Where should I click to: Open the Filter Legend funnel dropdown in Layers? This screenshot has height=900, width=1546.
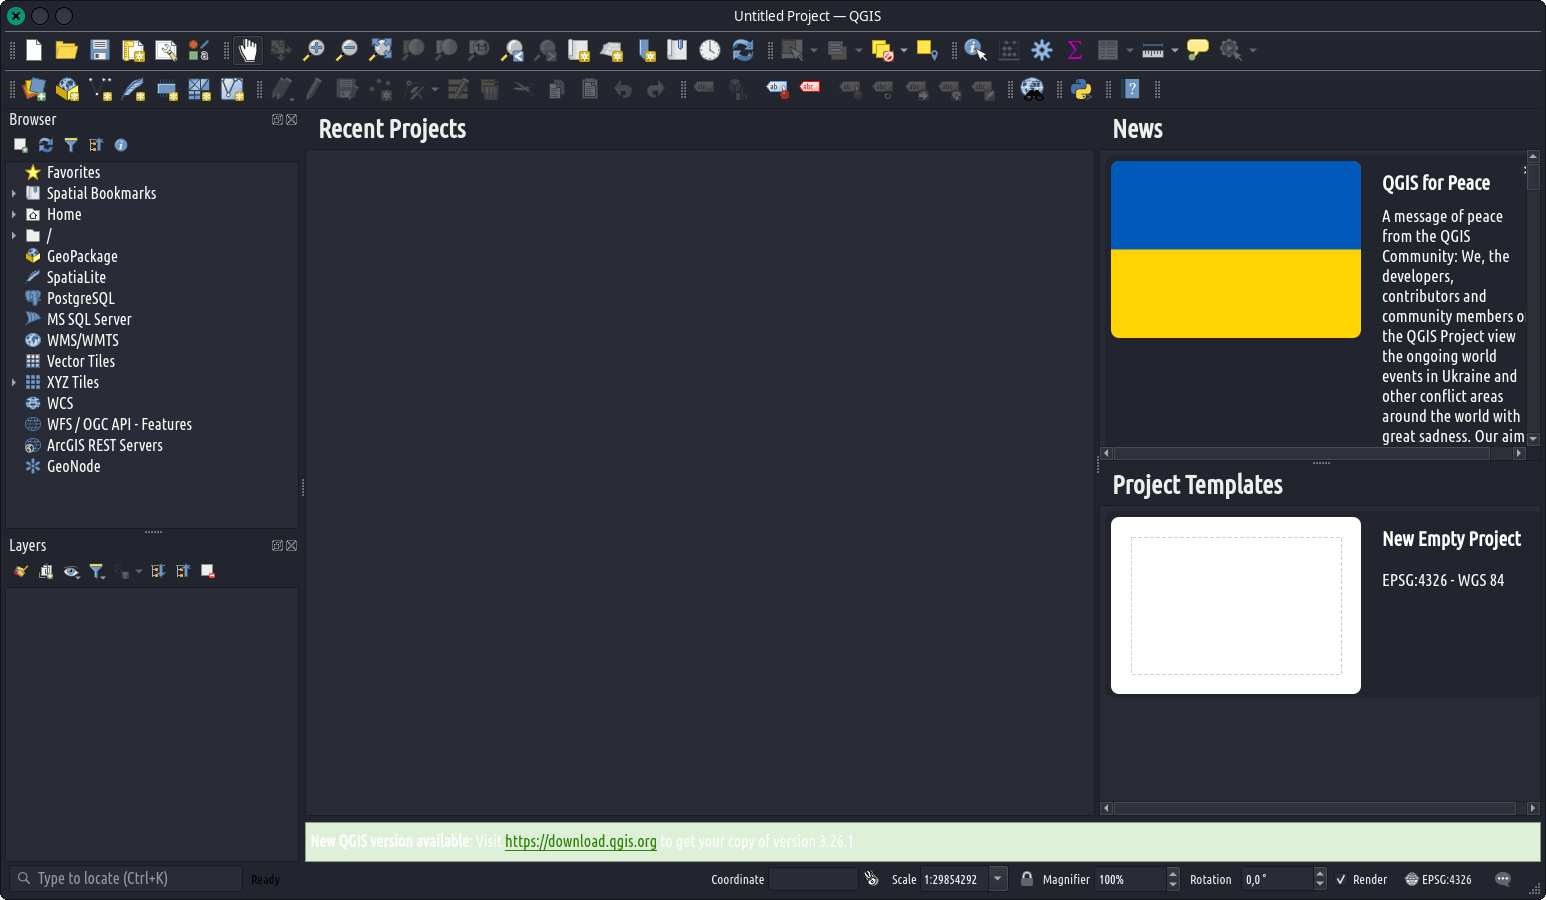pos(97,571)
